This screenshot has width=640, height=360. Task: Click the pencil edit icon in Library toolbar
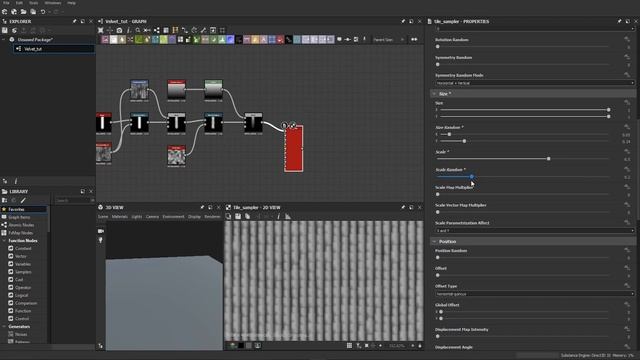coord(23,200)
